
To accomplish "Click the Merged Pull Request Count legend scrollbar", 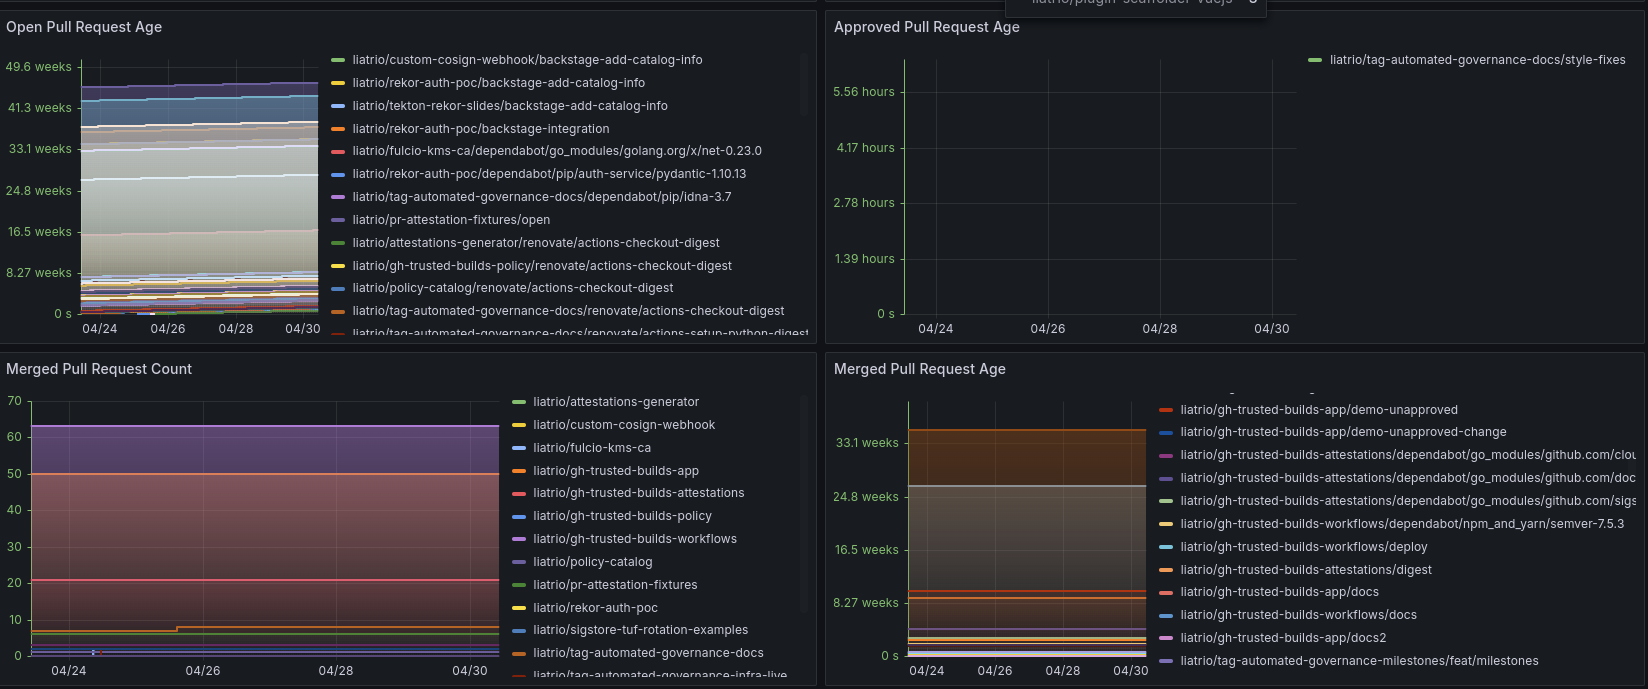I will click(803, 503).
